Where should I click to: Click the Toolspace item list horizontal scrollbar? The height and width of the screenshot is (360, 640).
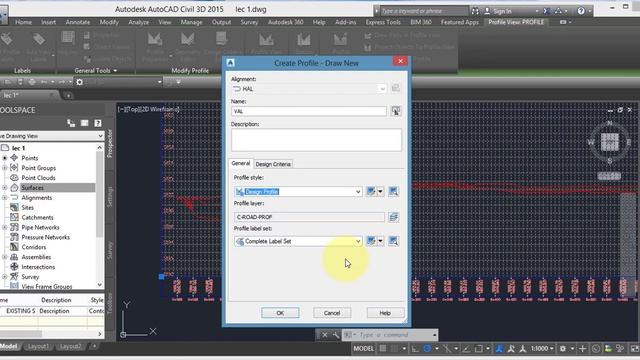(52, 334)
